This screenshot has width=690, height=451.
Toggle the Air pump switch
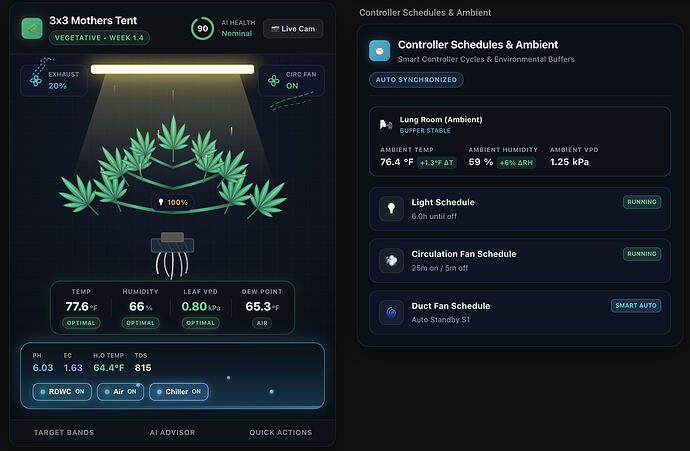121,392
